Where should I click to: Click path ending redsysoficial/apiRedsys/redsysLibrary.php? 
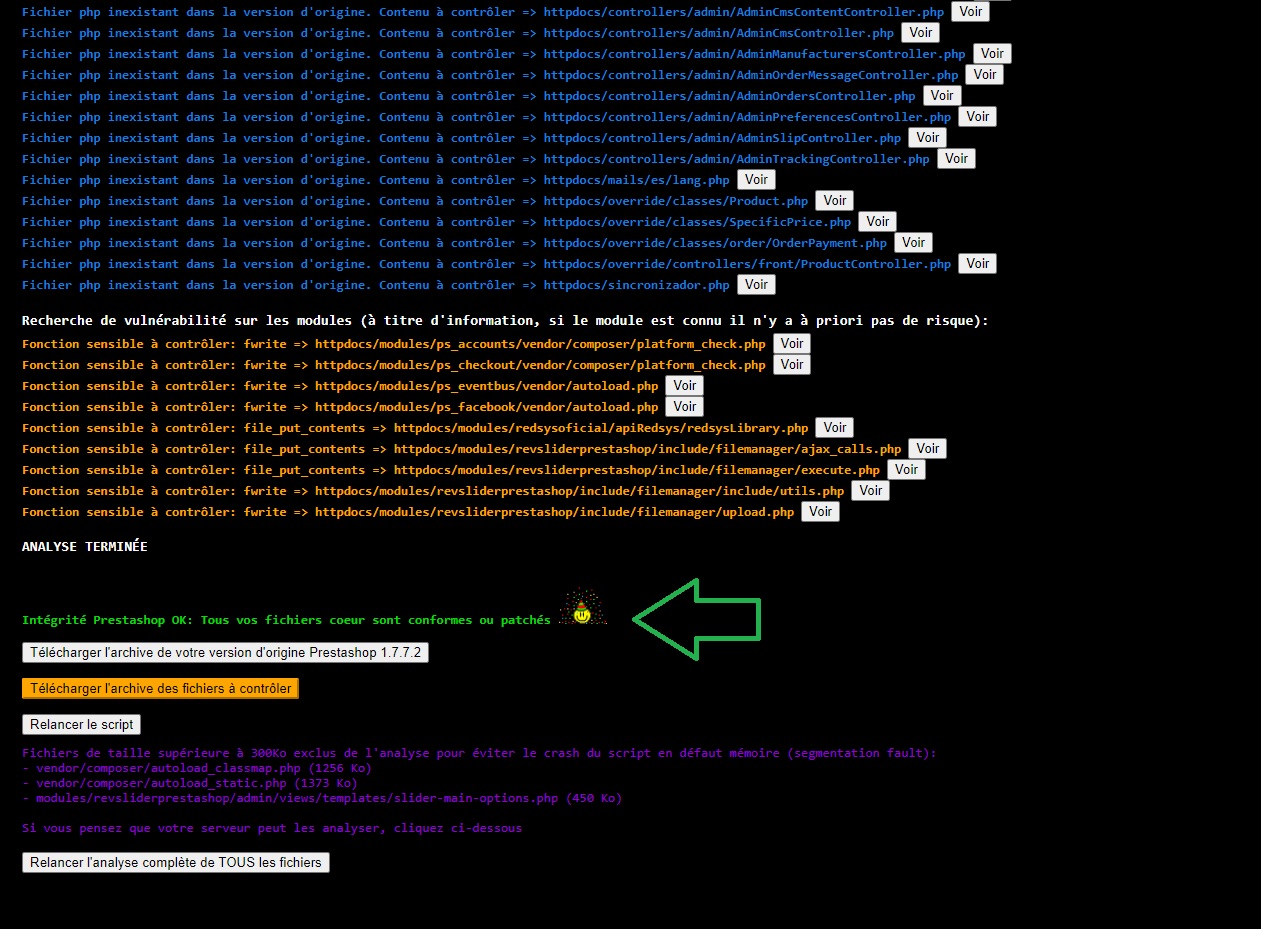click(601, 428)
